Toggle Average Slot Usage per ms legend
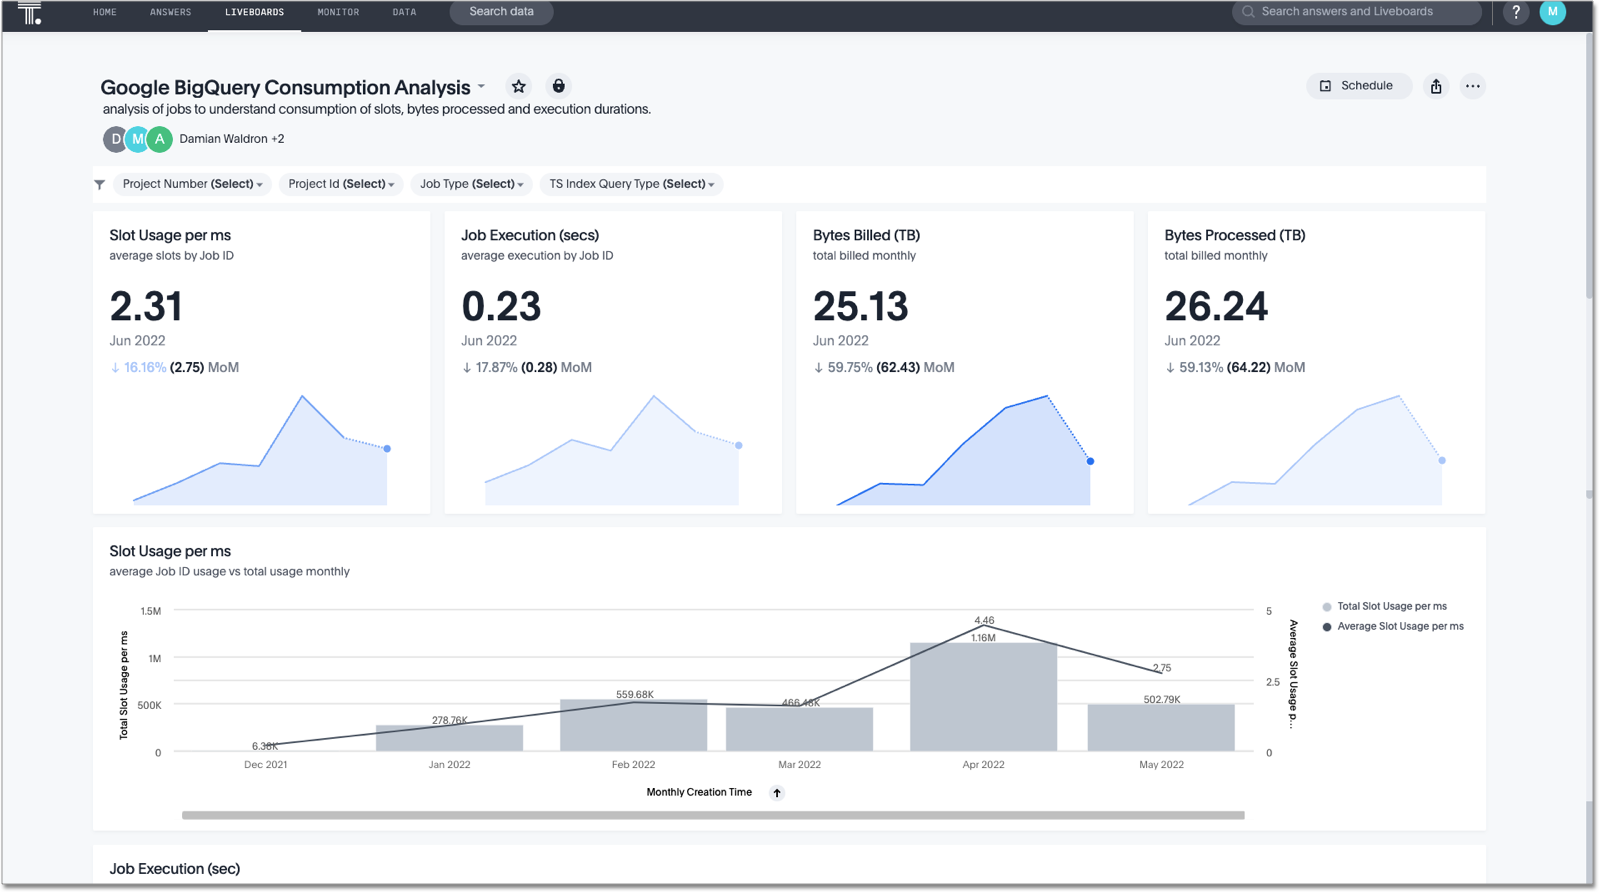 click(x=1392, y=627)
